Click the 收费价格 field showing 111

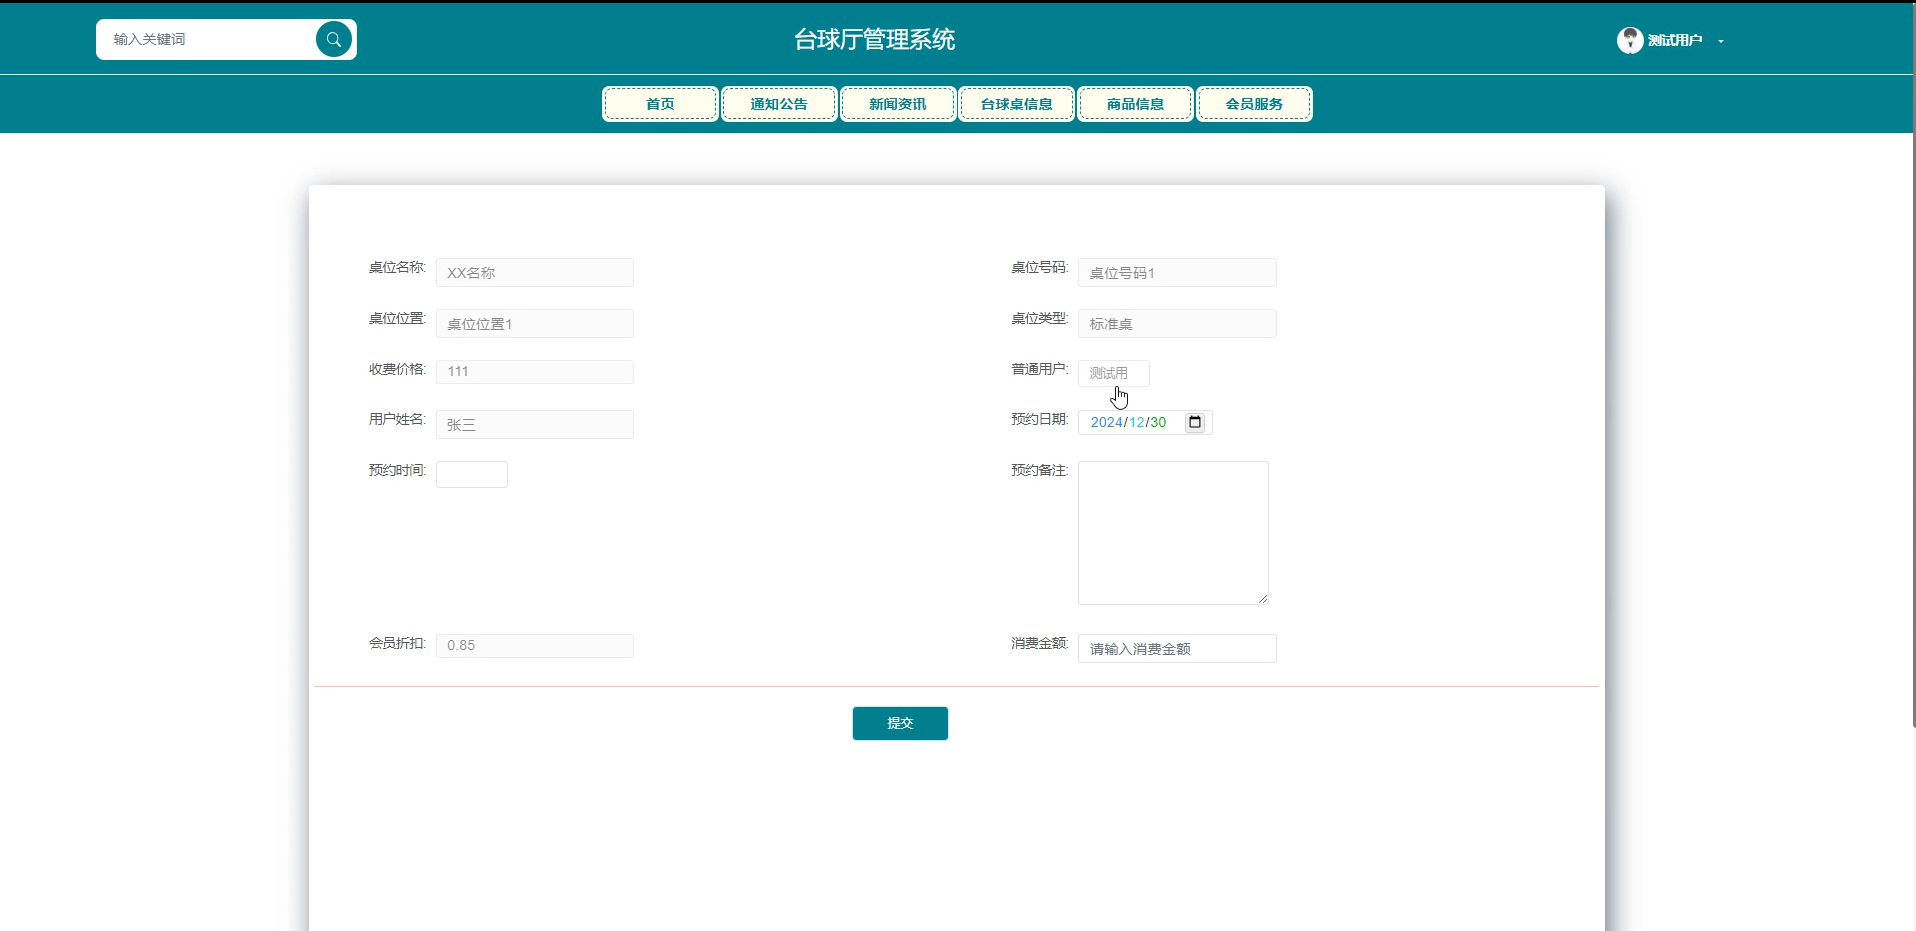[535, 371]
